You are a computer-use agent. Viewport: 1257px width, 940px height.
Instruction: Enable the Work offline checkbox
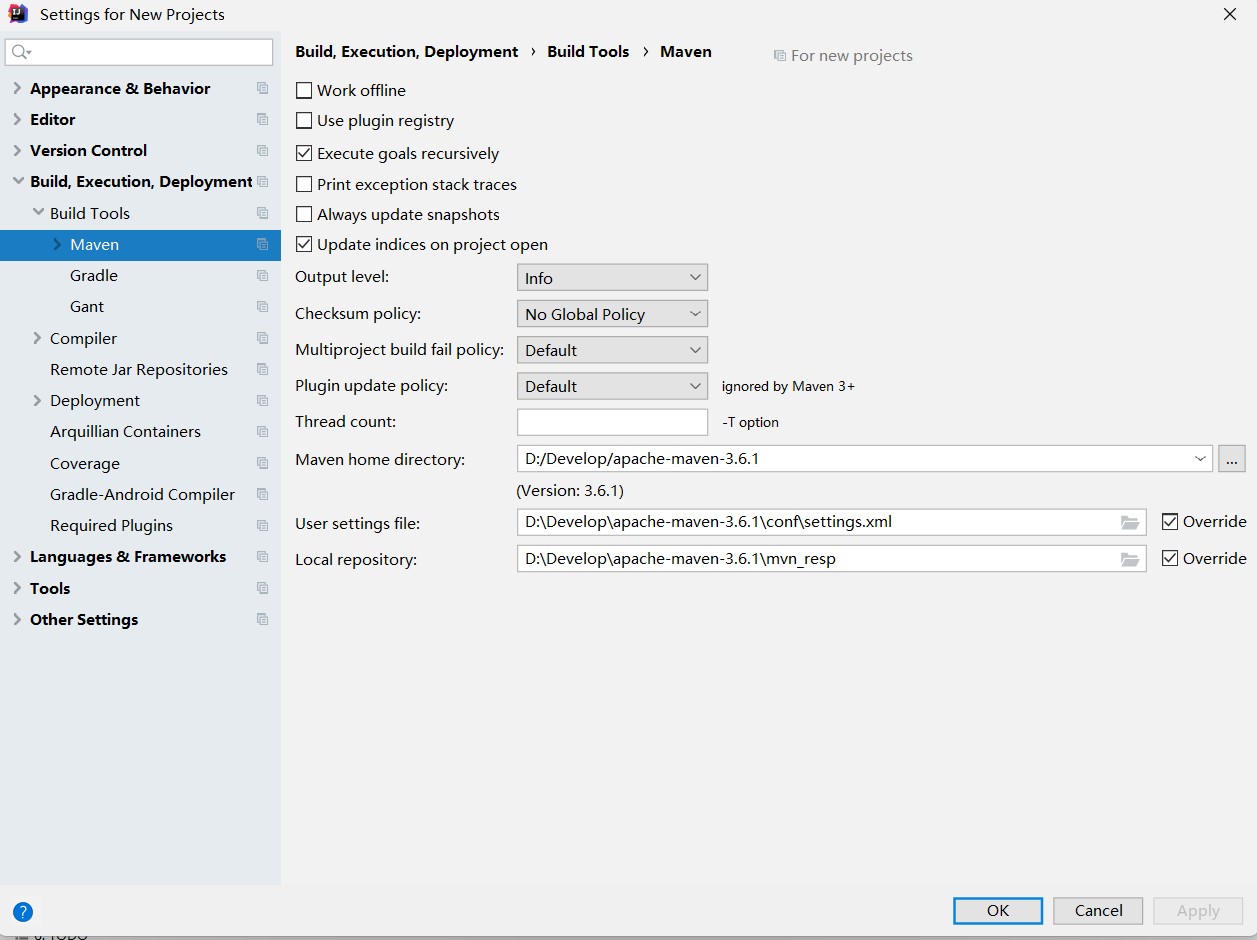pyautogui.click(x=304, y=90)
